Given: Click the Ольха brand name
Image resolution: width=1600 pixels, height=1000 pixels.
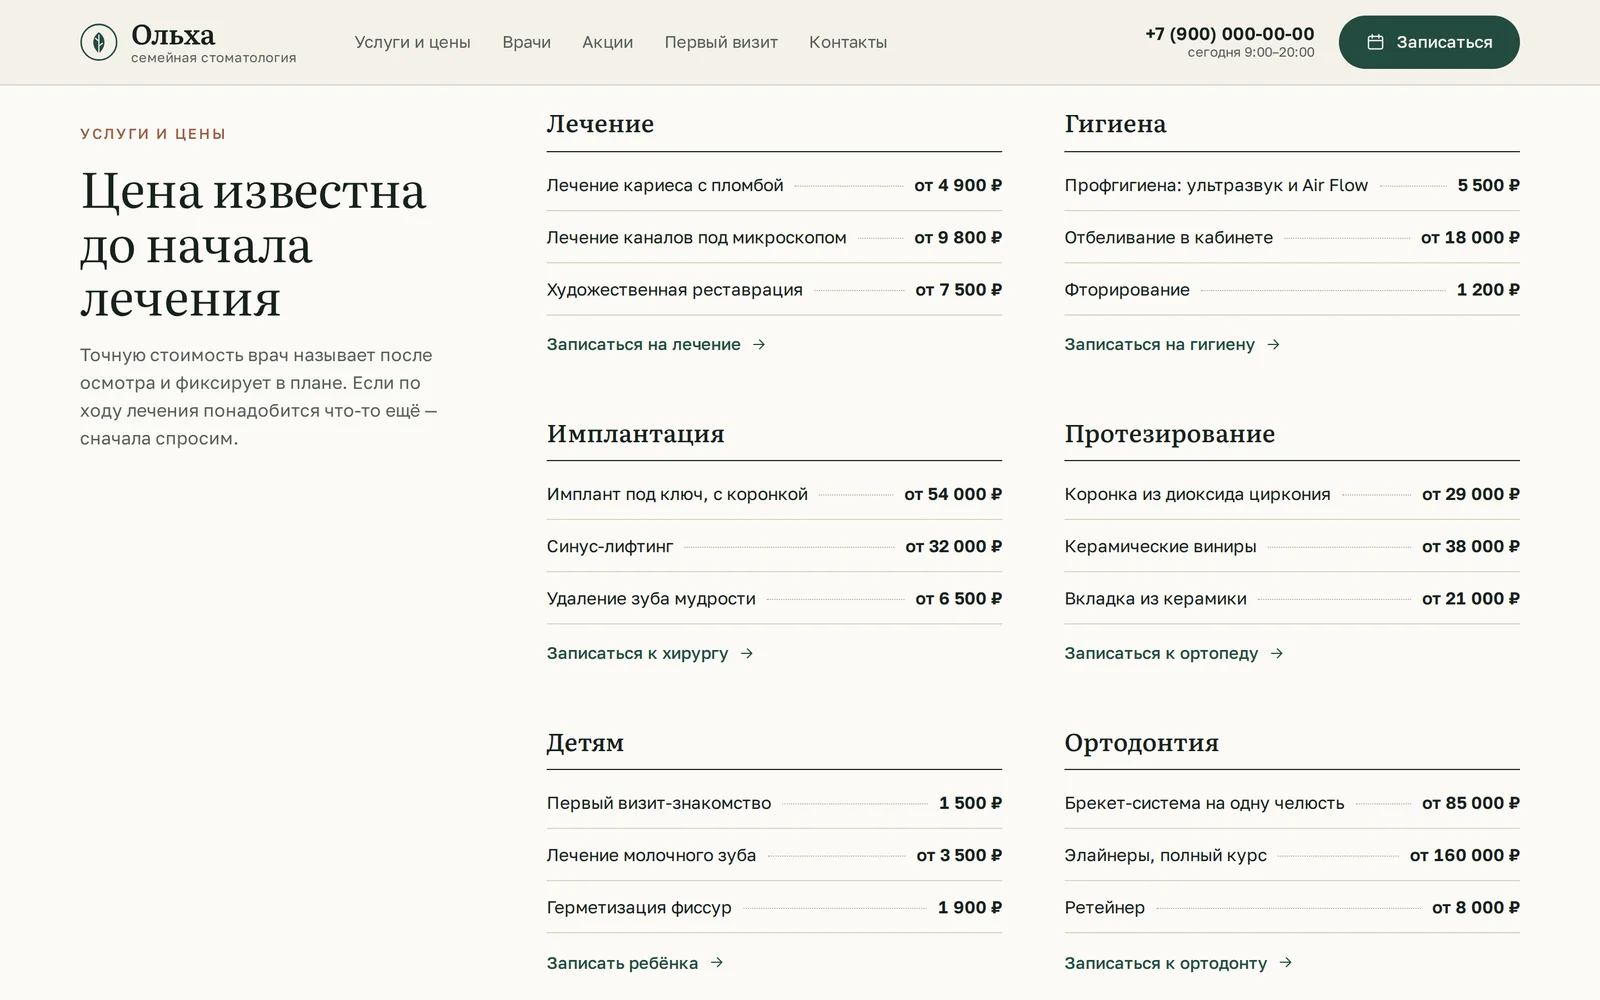Looking at the screenshot, I should pos(173,35).
